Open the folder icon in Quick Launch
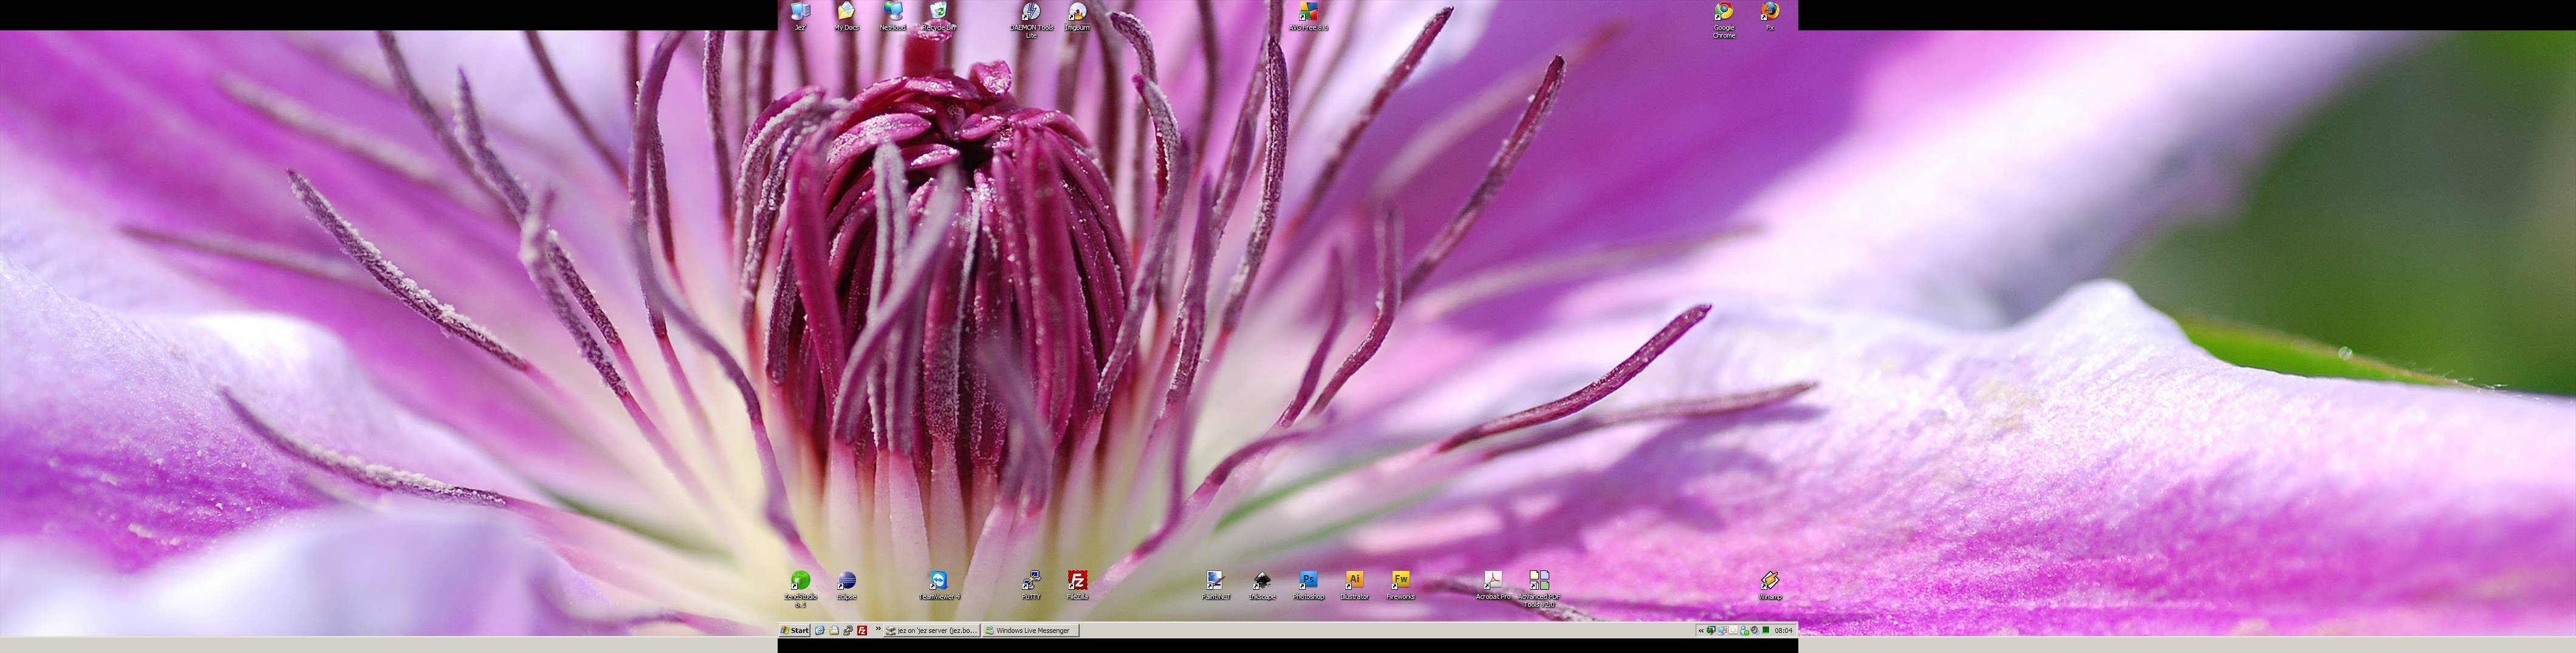 click(834, 630)
